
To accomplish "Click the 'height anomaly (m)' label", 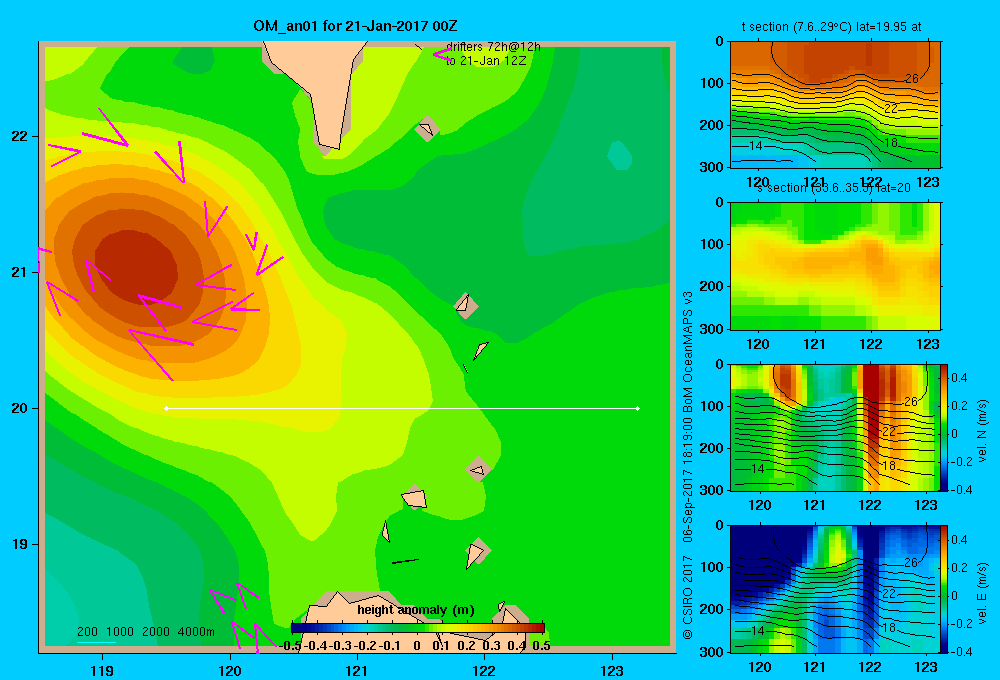I will (x=416, y=610).
